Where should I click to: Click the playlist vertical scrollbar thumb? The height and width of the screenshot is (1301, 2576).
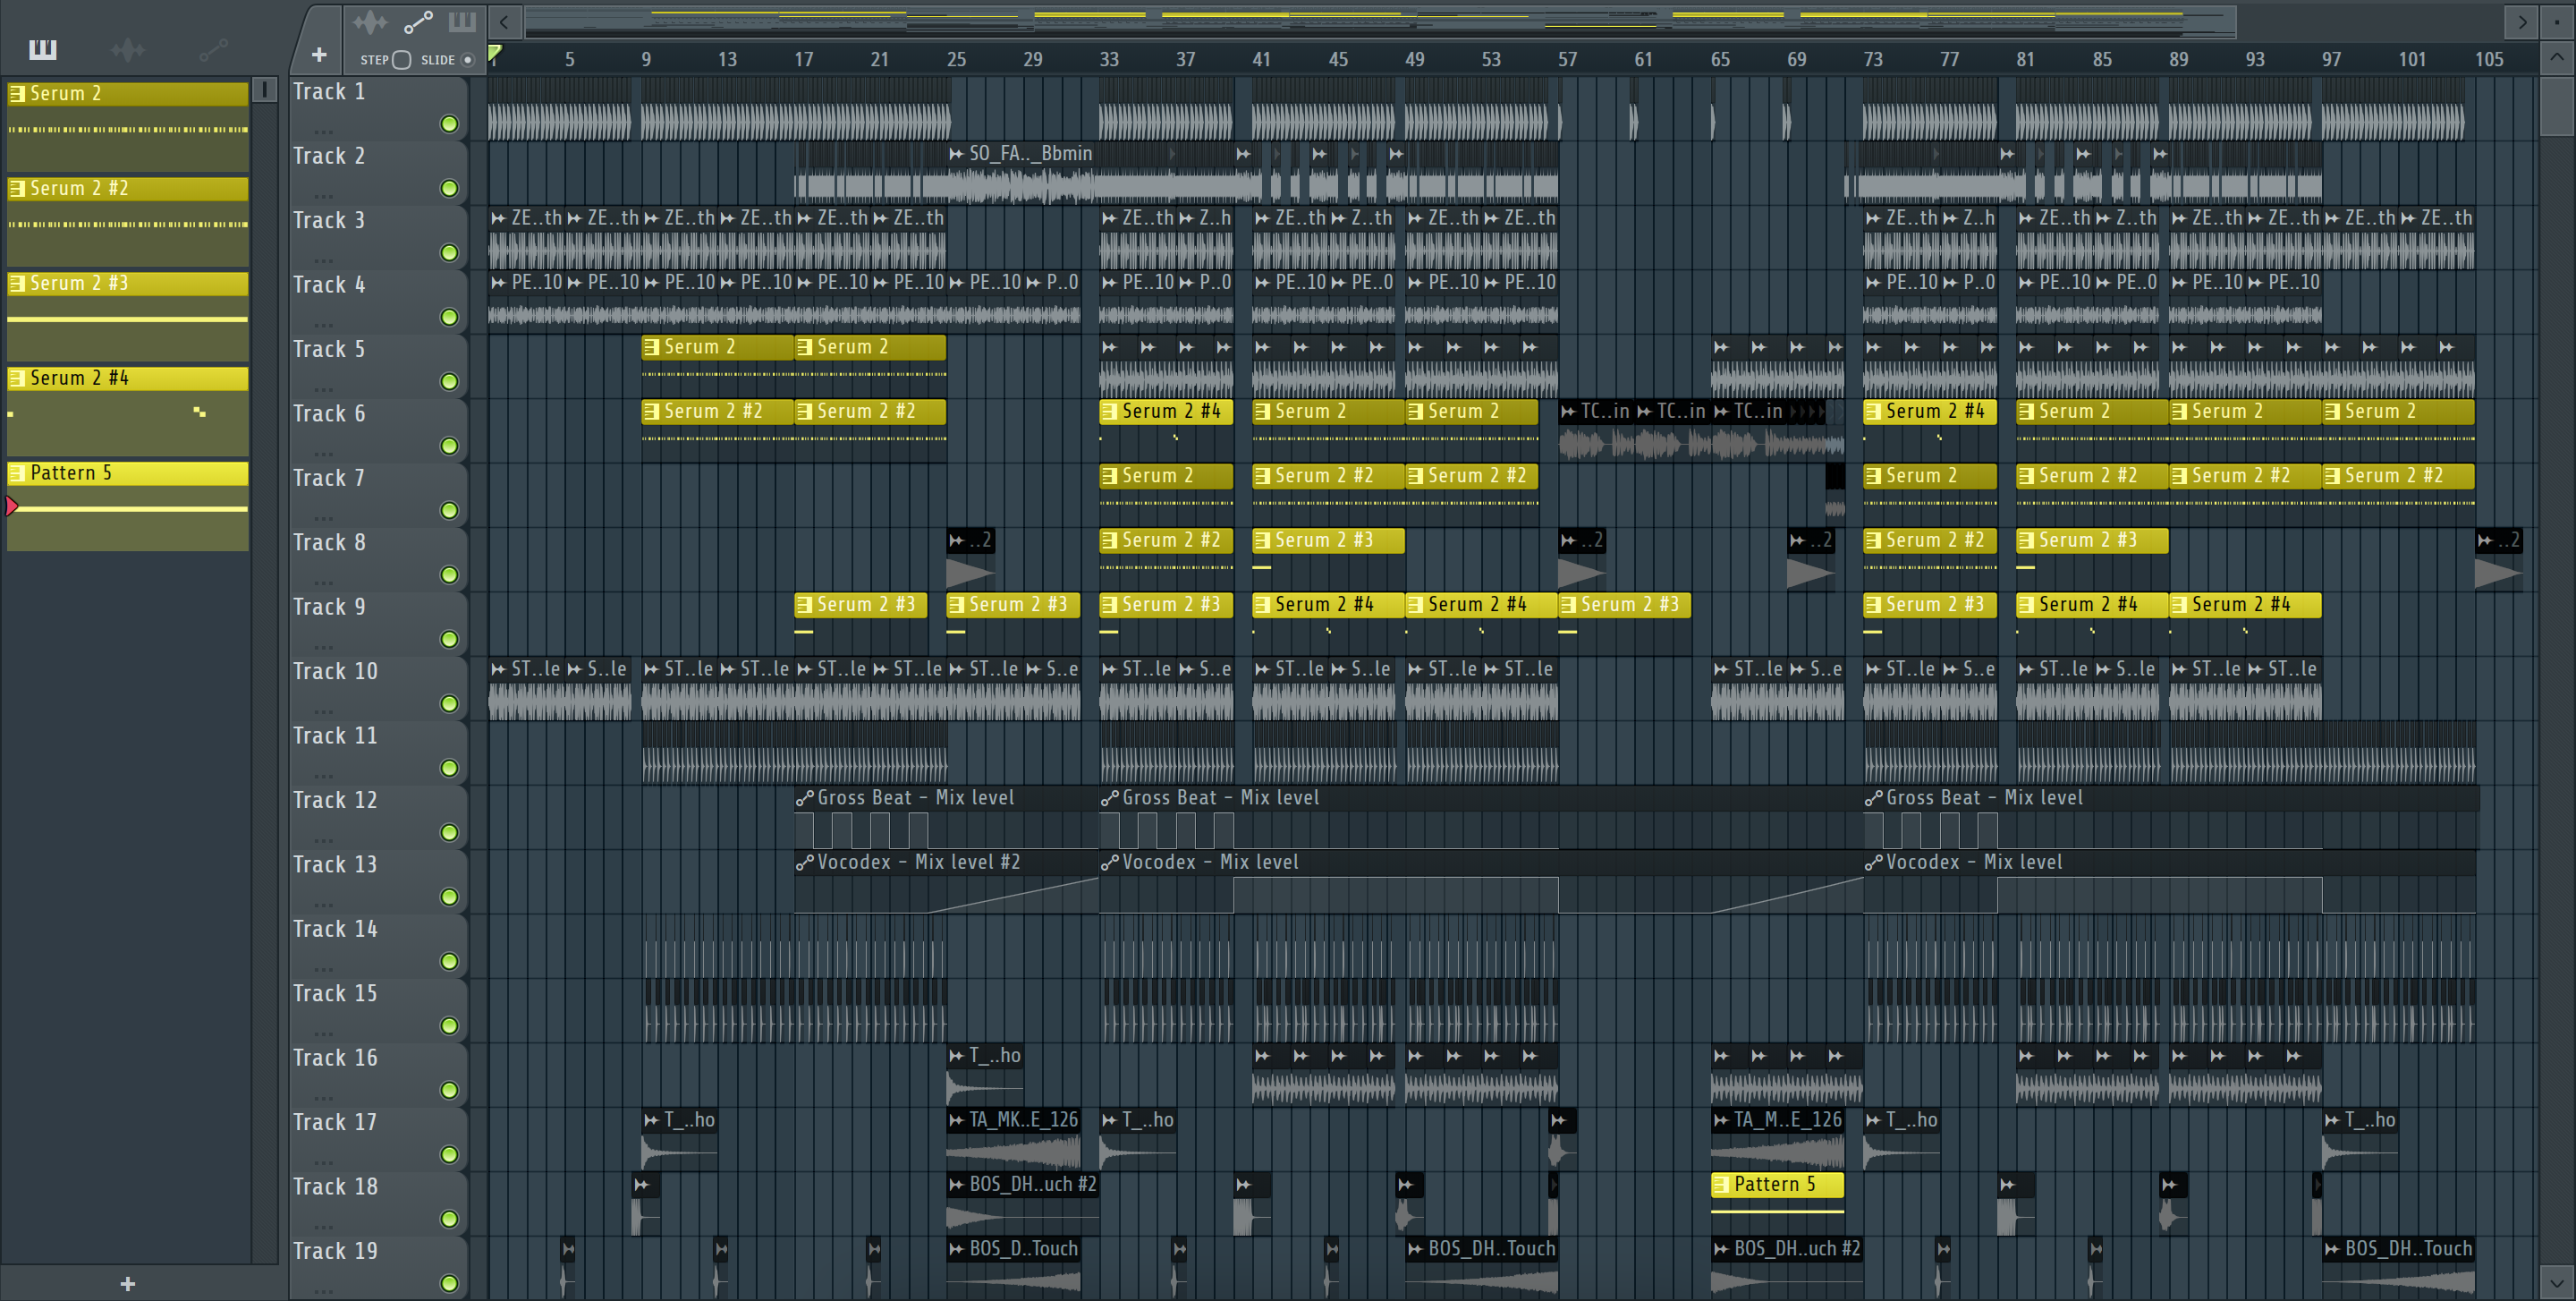click(x=2556, y=106)
